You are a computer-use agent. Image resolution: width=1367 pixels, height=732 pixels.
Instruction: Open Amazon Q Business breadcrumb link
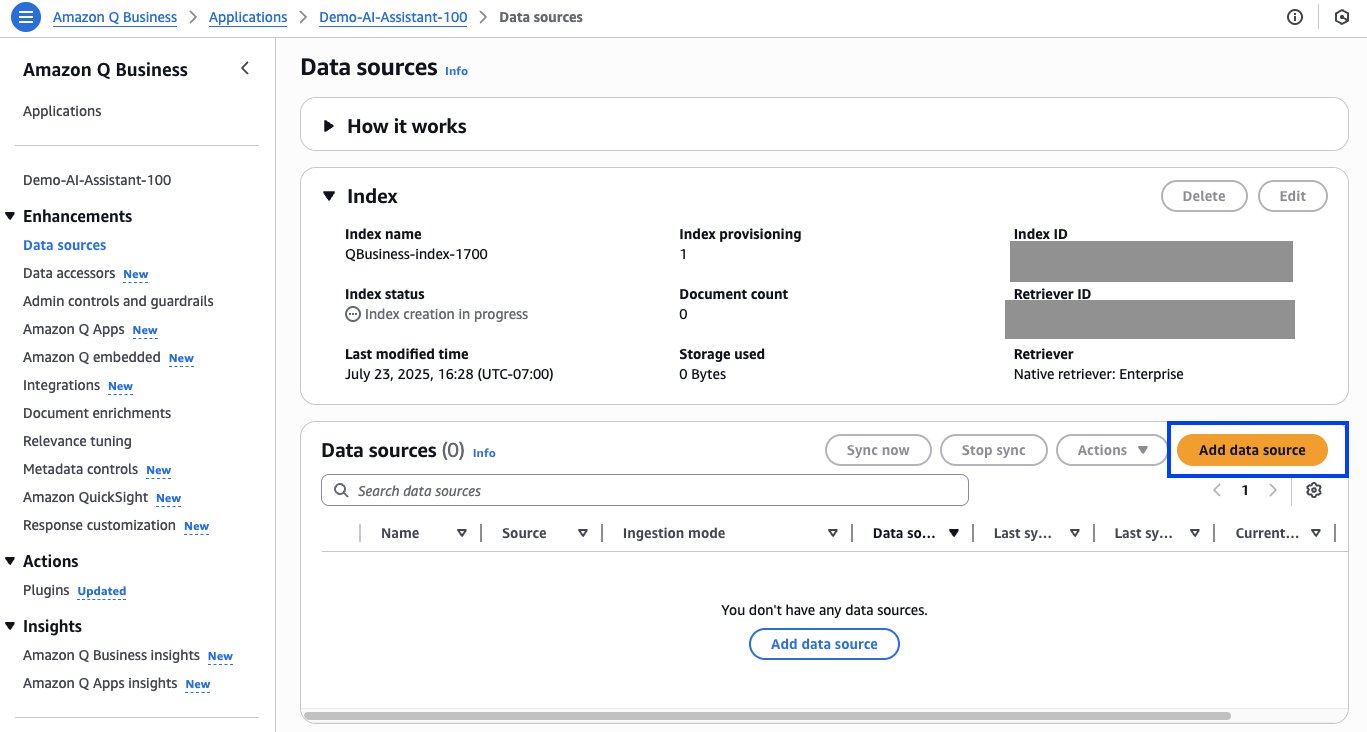click(x=115, y=17)
